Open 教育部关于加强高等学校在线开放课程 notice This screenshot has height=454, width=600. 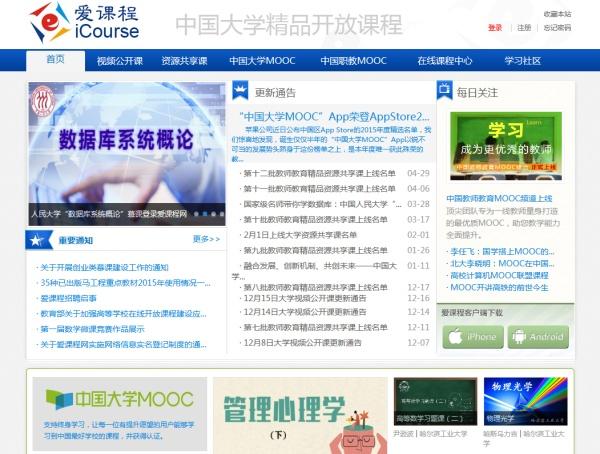click(123, 314)
